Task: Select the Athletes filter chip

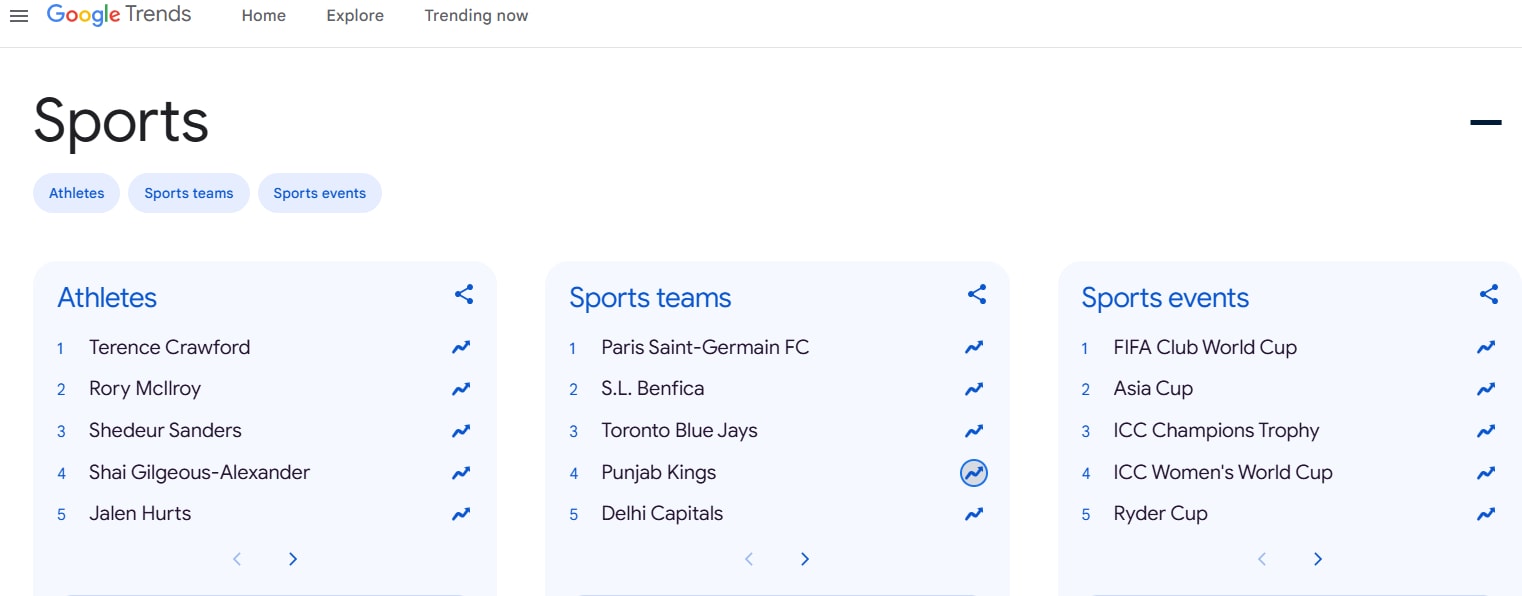Action: pos(77,193)
